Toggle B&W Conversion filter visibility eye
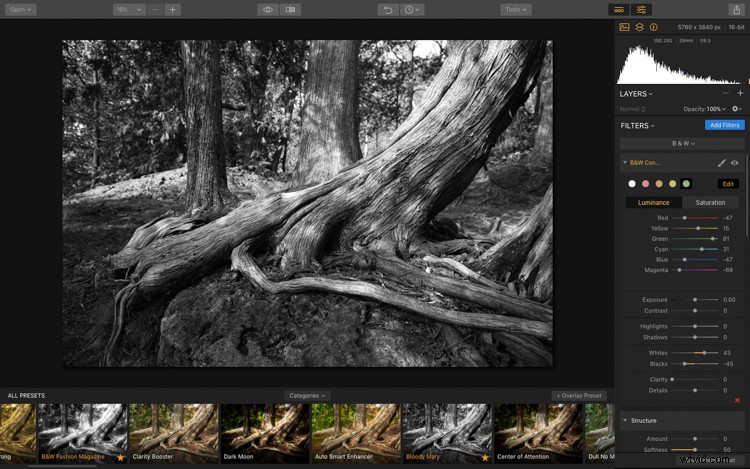750x469 pixels. [735, 163]
